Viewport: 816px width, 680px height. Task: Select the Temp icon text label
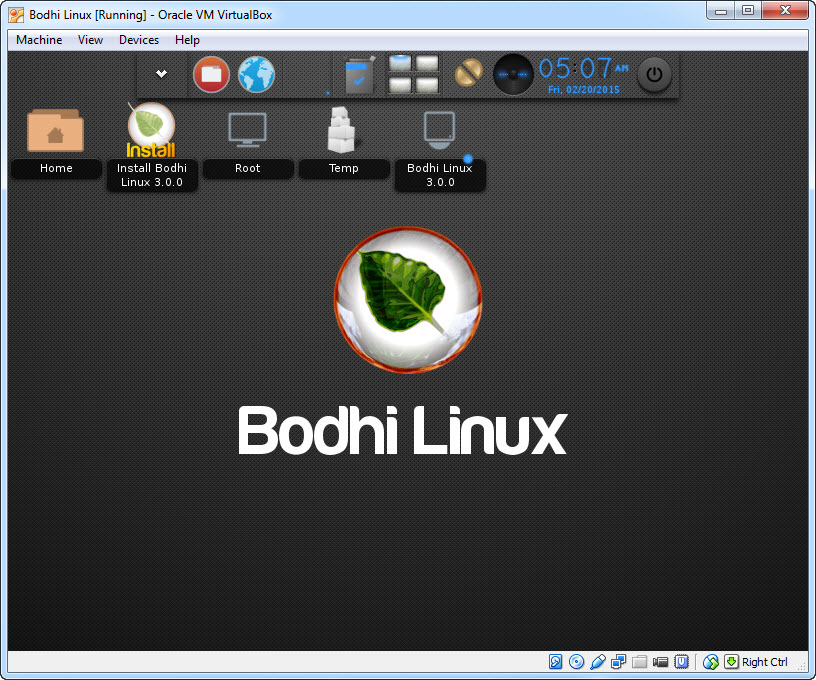click(x=343, y=168)
